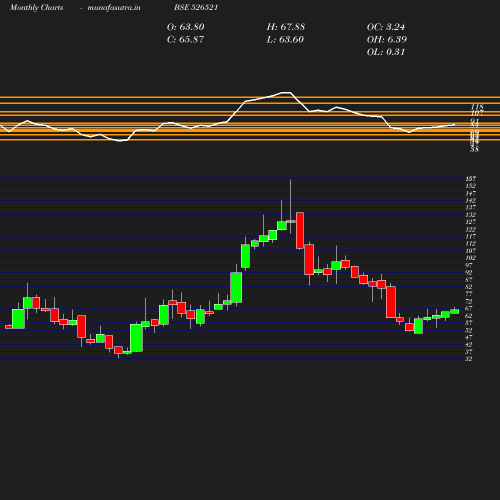Image resolution: width=500 pixels, height=500 pixels.
Task: Click the "munafasutra.in" site name text
Action: [114, 7]
